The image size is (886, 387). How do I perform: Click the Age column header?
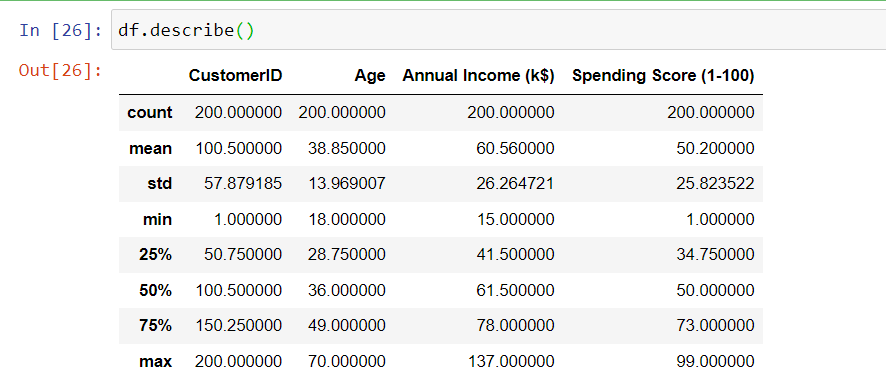(370, 76)
